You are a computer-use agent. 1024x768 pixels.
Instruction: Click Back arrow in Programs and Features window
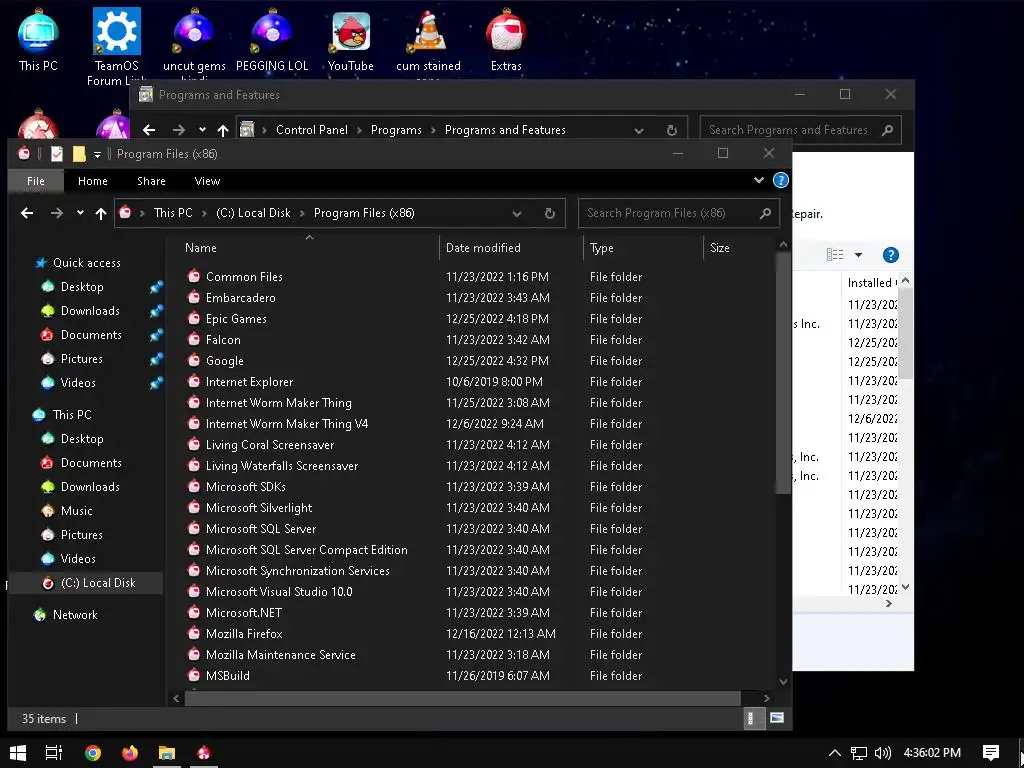149,130
